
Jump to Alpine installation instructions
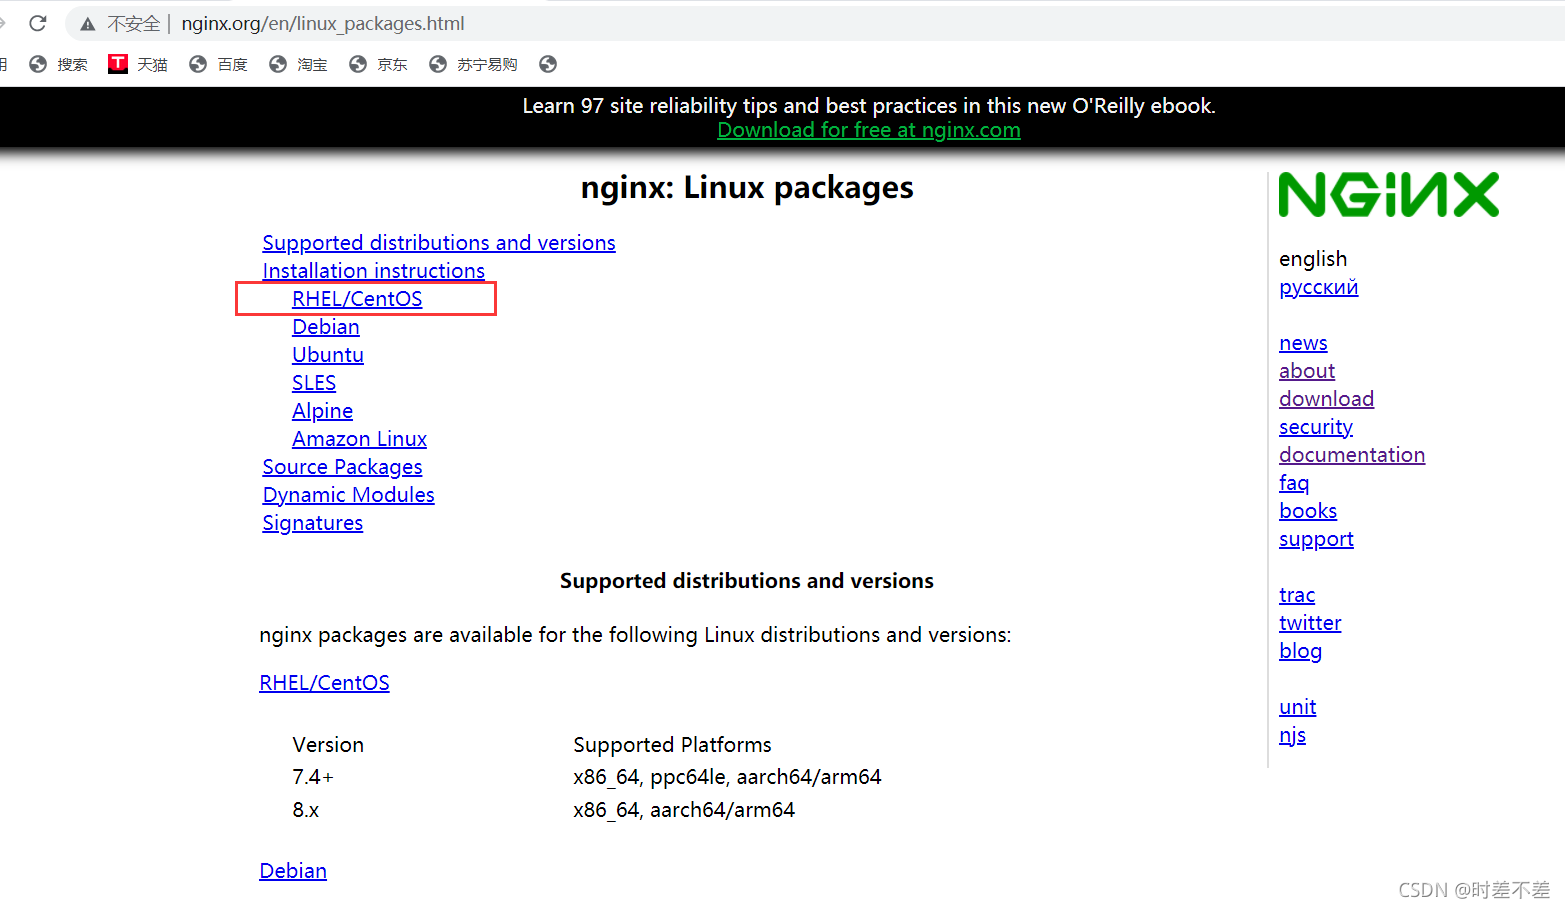click(x=322, y=411)
